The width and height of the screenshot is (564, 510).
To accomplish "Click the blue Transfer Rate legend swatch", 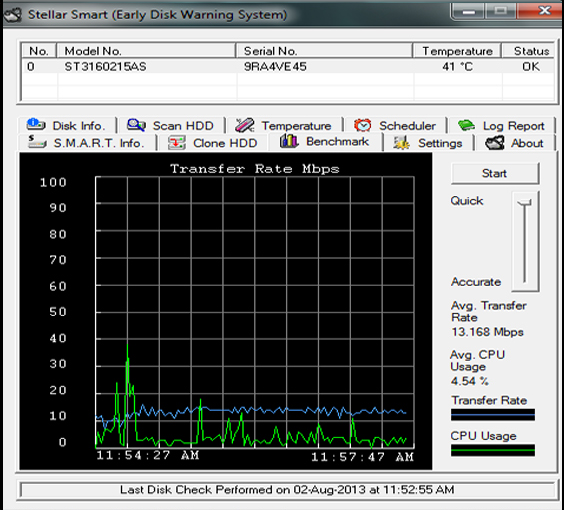I will pyautogui.click(x=493, y=414).
